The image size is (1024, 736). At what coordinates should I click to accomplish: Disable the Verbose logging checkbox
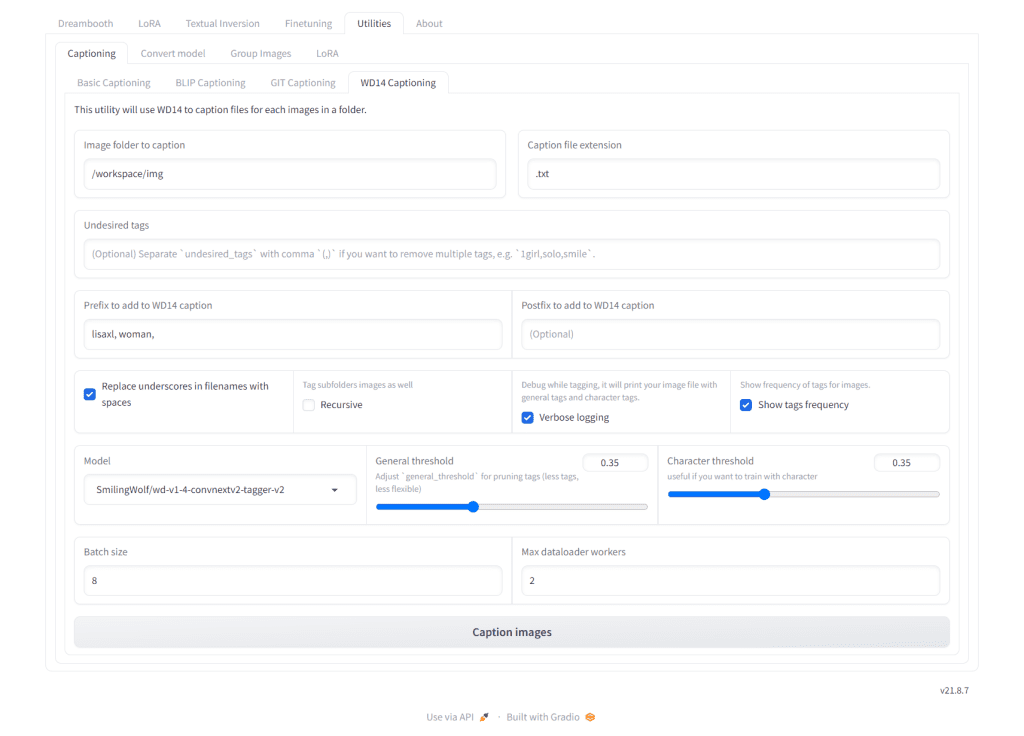528,417
